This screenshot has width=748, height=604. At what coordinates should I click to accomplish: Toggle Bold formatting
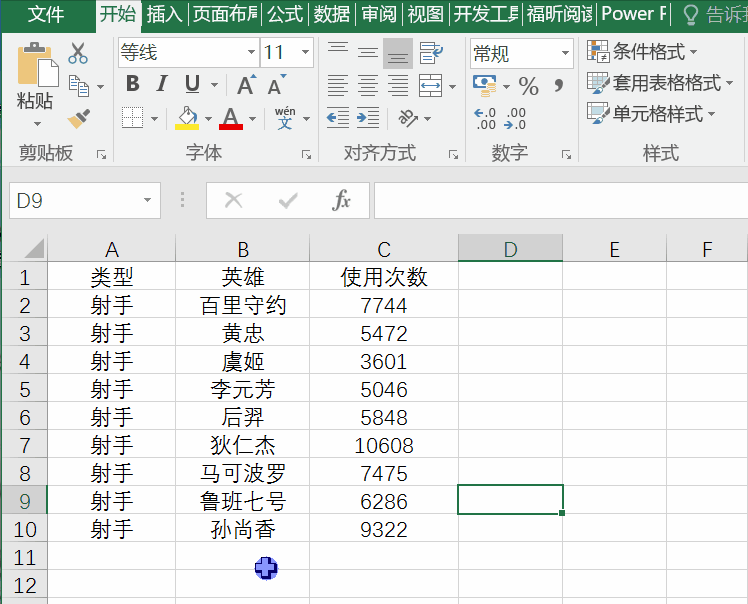(x=132, y=85)
